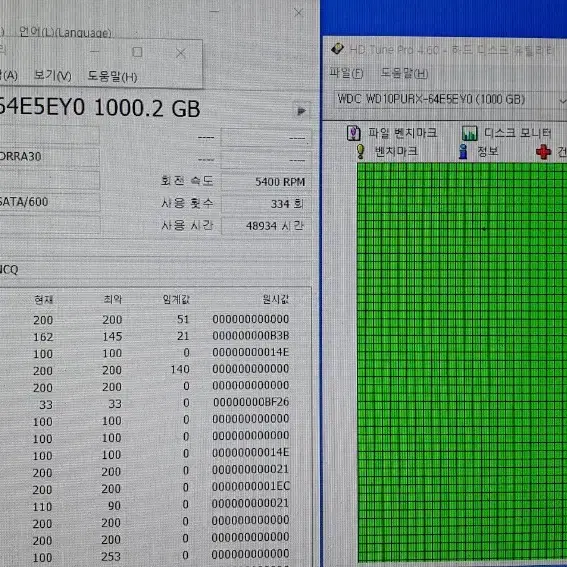
Task: Select current value 110
Action: pyautogui.click(x=42, y=507)
